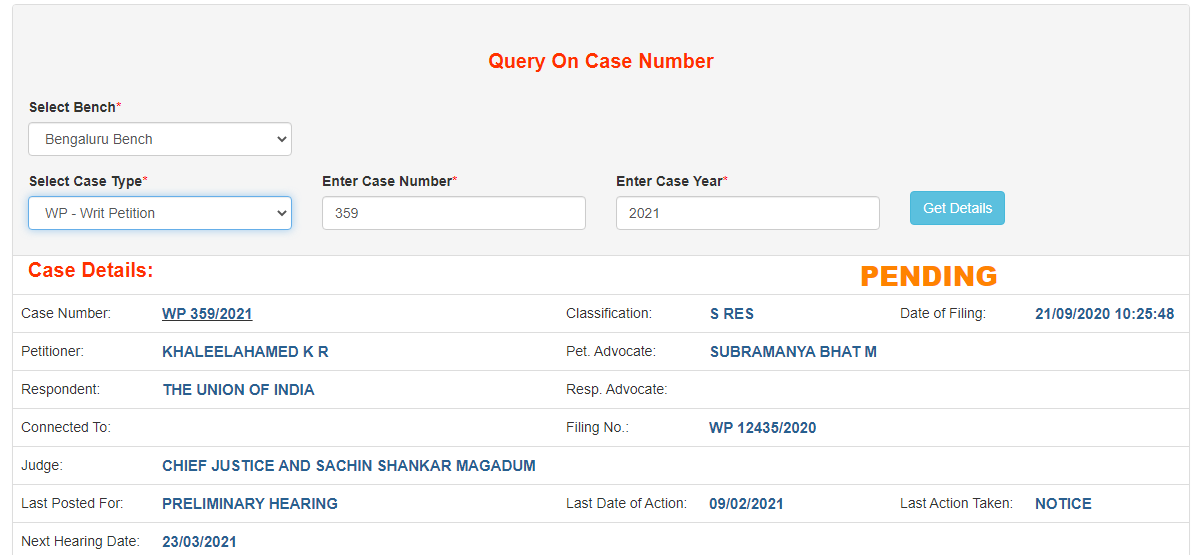
Task: Click advocate name SUBRAMANYA BHAT M
Action: [x=793, y=352]
